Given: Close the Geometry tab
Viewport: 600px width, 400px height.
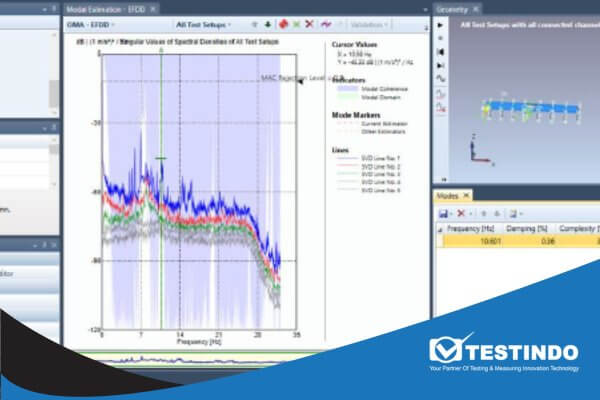Looking at the screenshot, I should pos(476,9).
